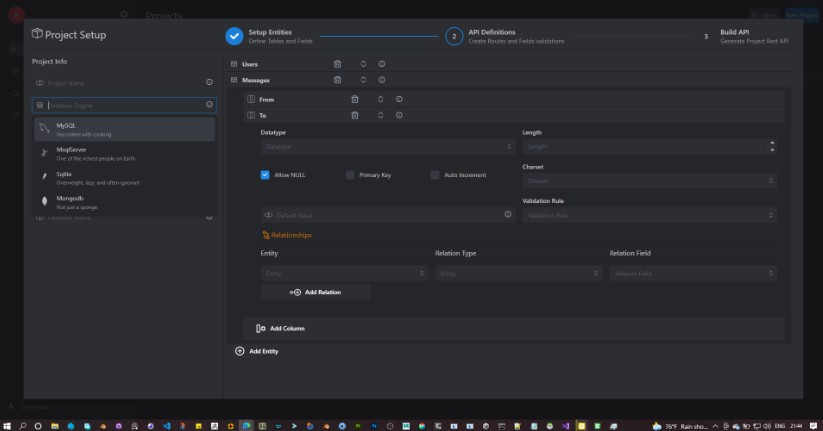Delete the Users entity with trash icon
823x431 pixels.
pos(337,64)
